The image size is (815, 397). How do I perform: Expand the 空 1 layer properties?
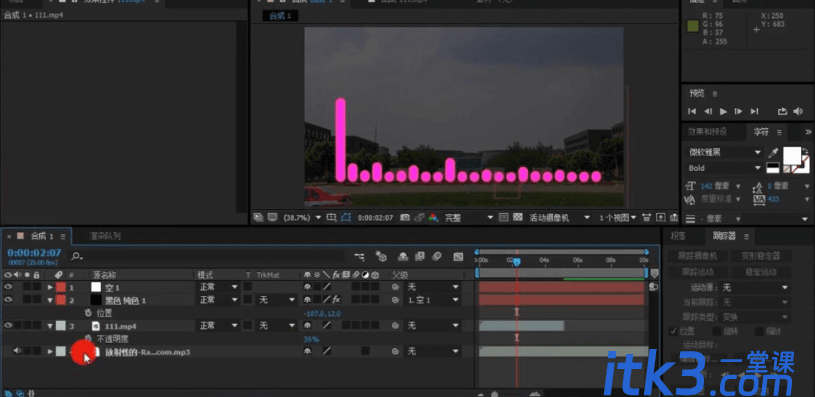(x=50, y=287)
